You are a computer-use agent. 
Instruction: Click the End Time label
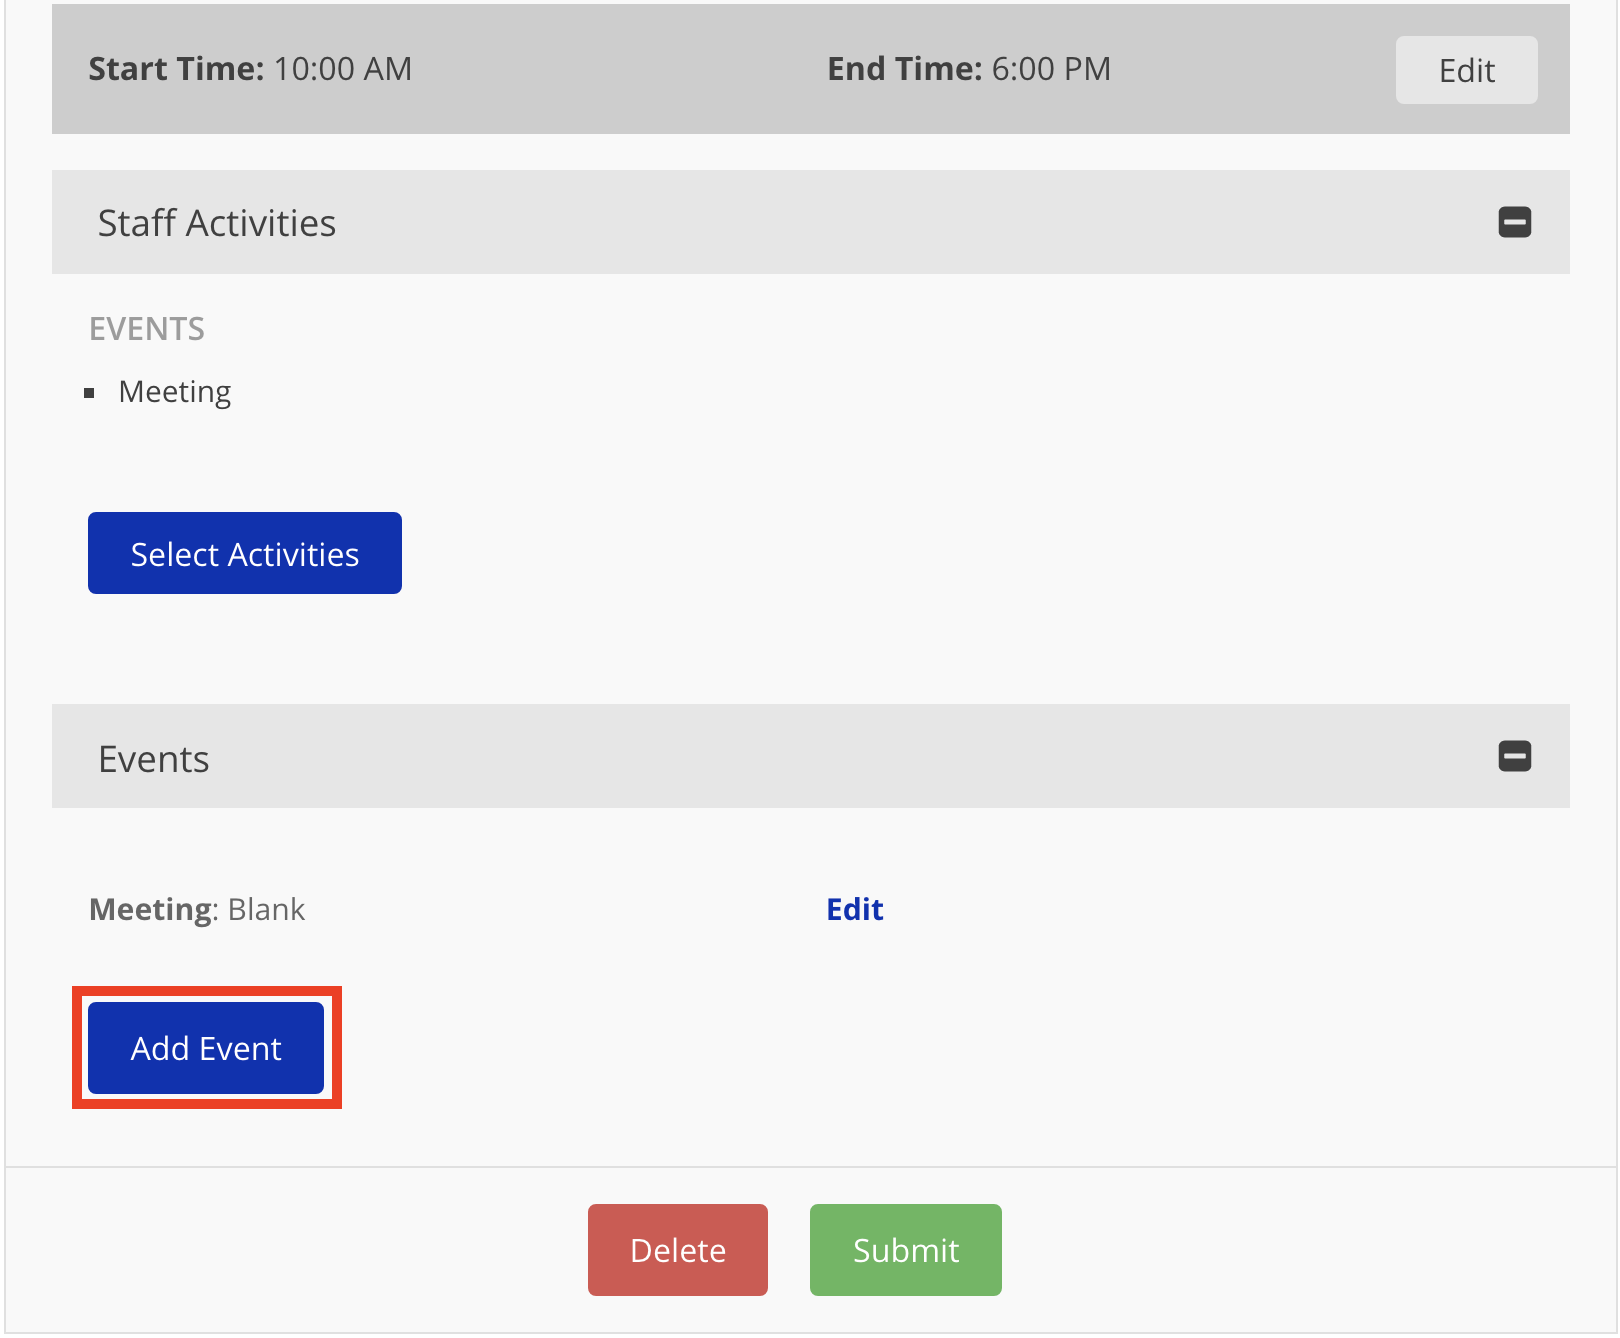pyautogui.click(x=904, y=69)
